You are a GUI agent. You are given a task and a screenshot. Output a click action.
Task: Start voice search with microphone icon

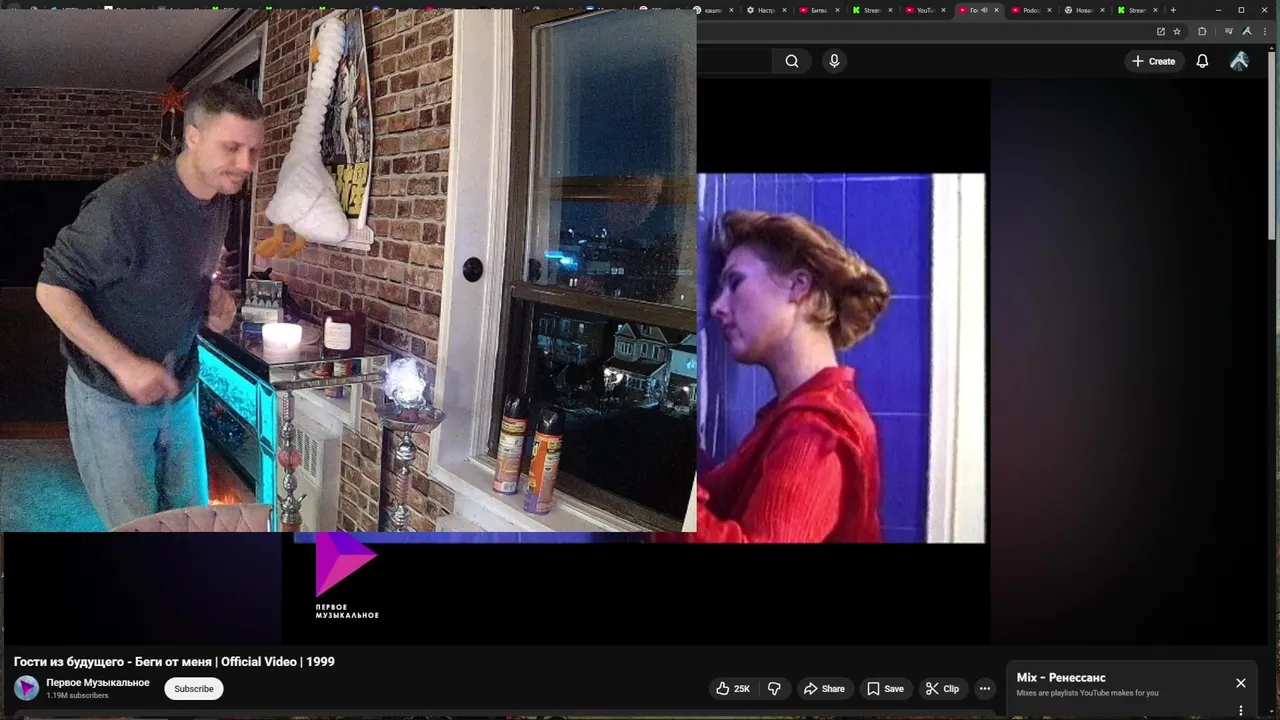pos(834,61)
